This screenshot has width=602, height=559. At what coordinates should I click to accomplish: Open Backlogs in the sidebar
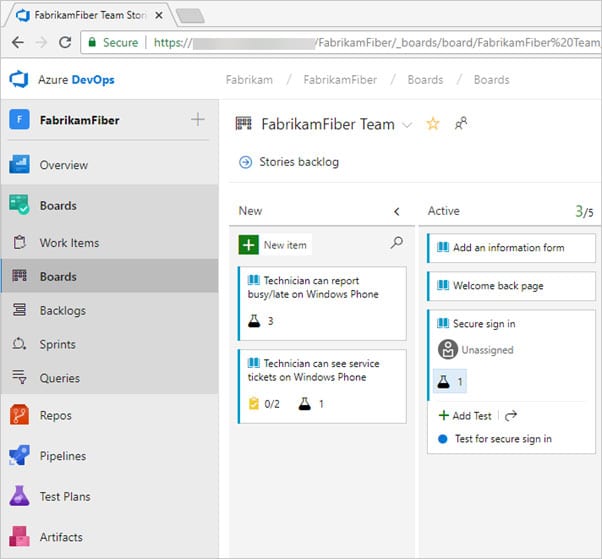pyautogui.click(x=110, y=310)
